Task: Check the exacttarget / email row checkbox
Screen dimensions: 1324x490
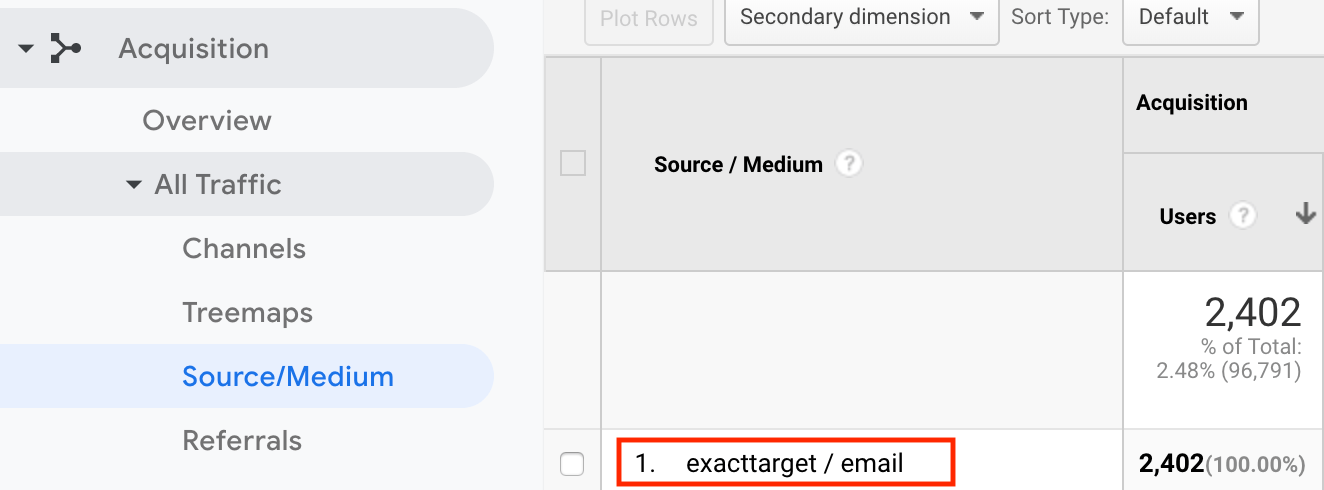Action: (x=572, y=464)
